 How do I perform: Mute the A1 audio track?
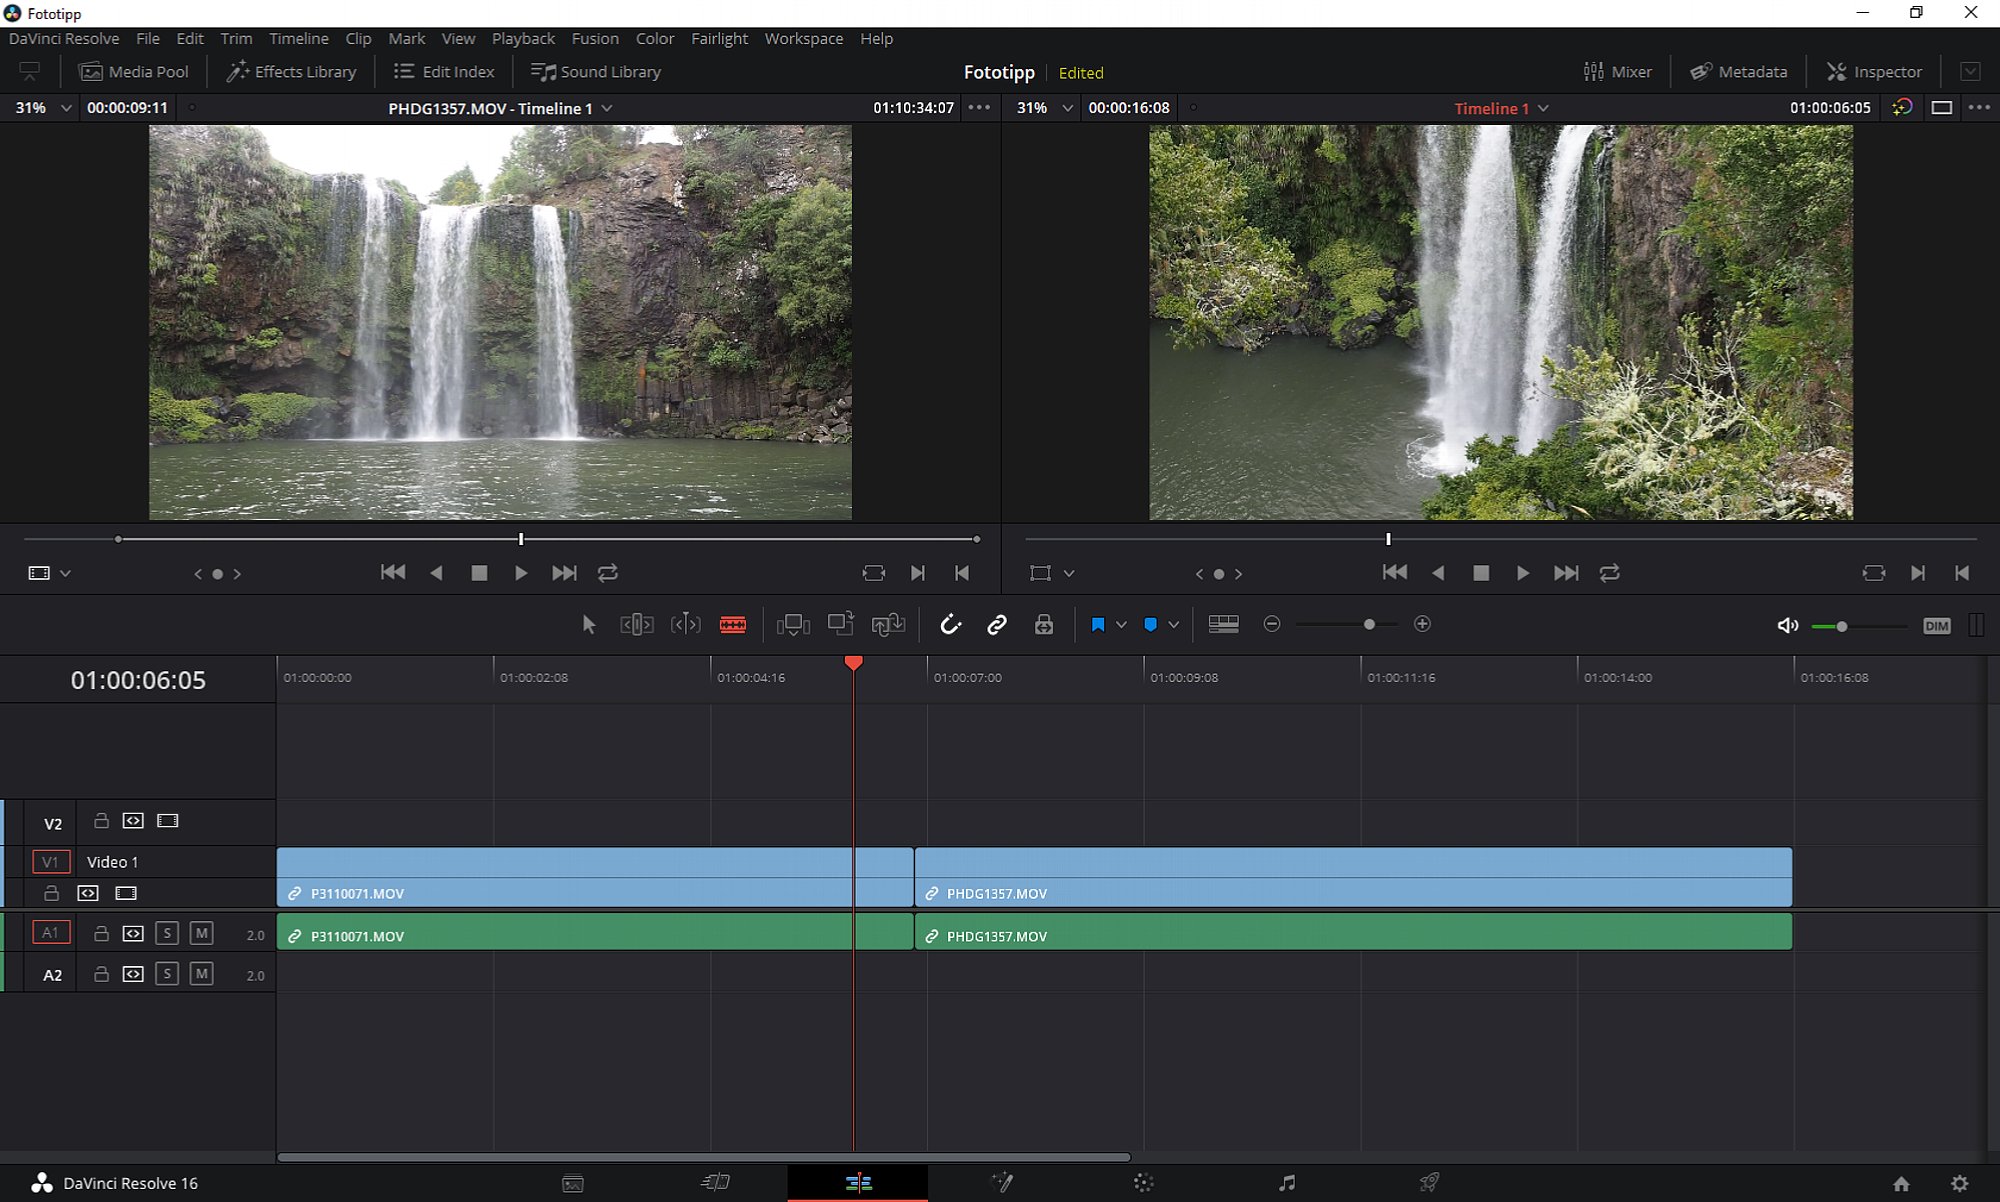[201, 934]
